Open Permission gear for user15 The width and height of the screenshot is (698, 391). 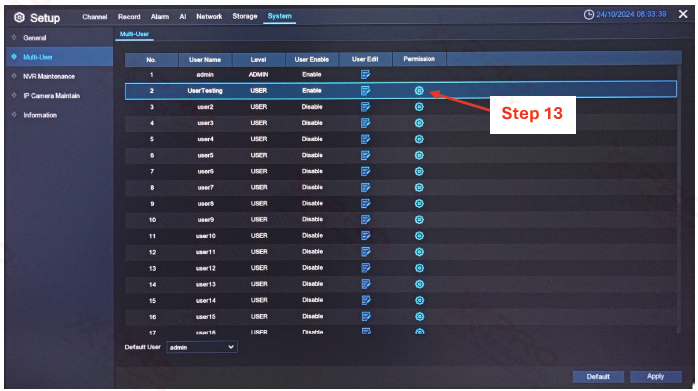pos(419,317)
